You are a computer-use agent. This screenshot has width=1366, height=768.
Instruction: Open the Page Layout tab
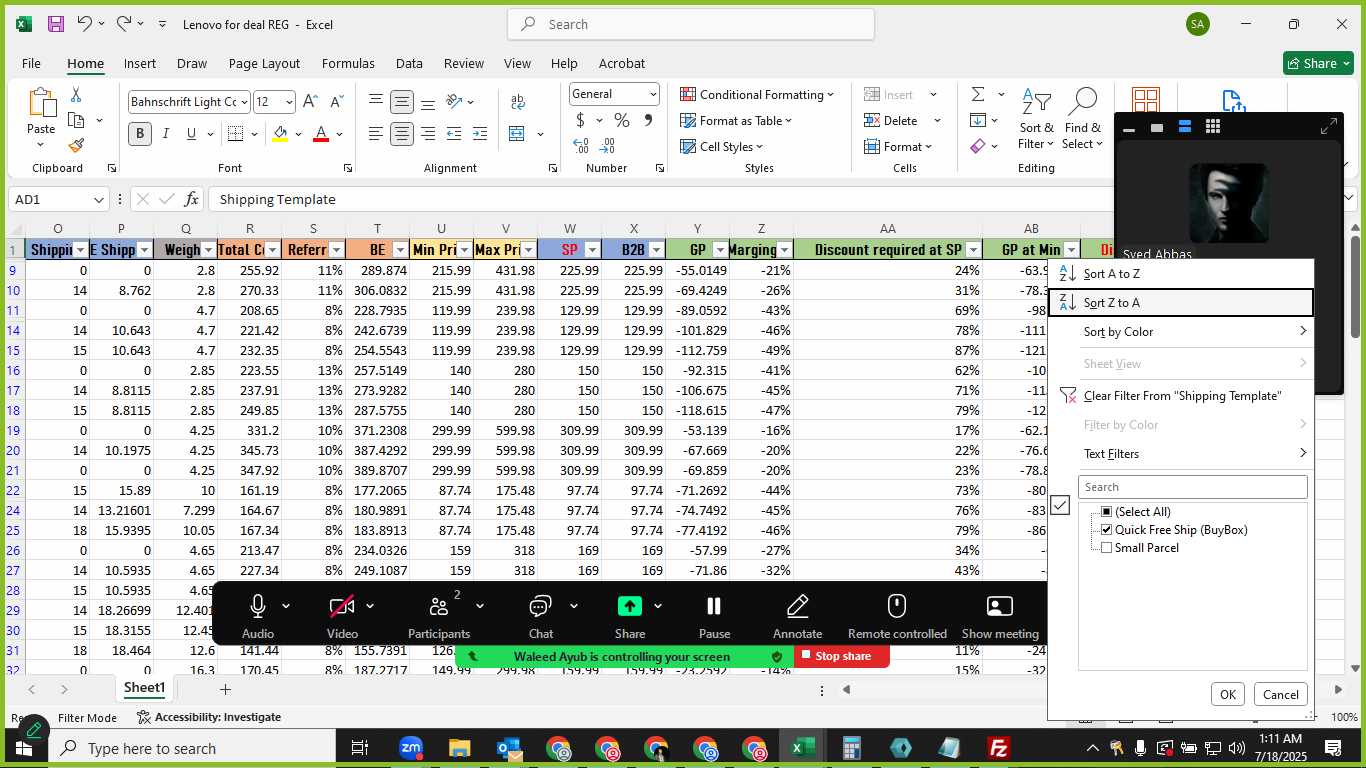pyautogui.click(x=264, y=63)
